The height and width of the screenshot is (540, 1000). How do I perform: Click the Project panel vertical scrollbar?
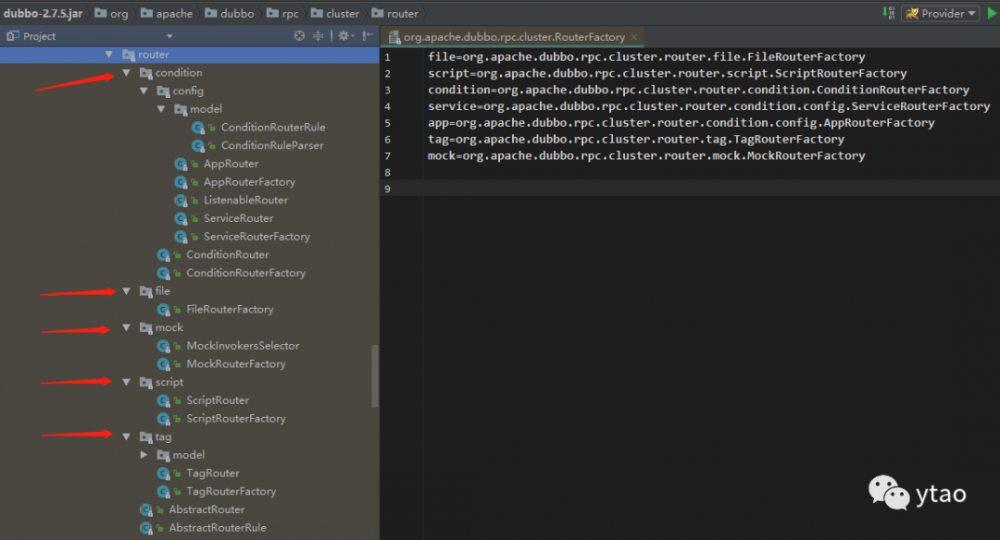[375, 375]
